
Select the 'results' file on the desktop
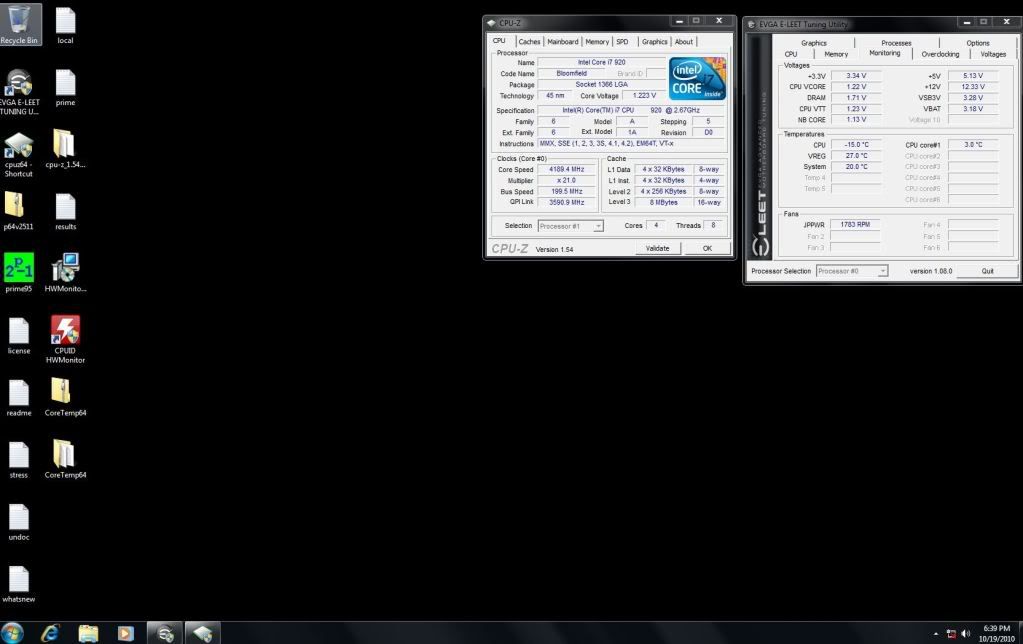pyautogui.click(x=65, y=211)
